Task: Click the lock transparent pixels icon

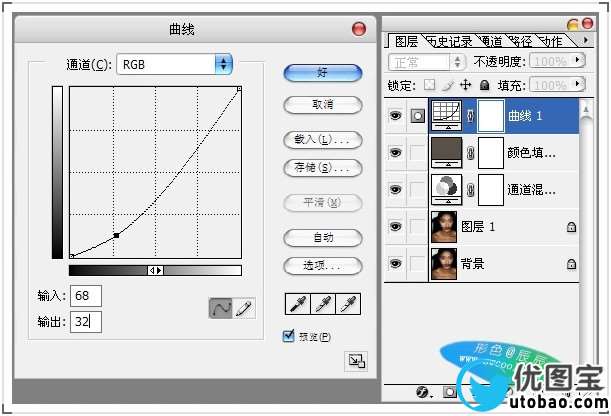Action: coord(429,85)
